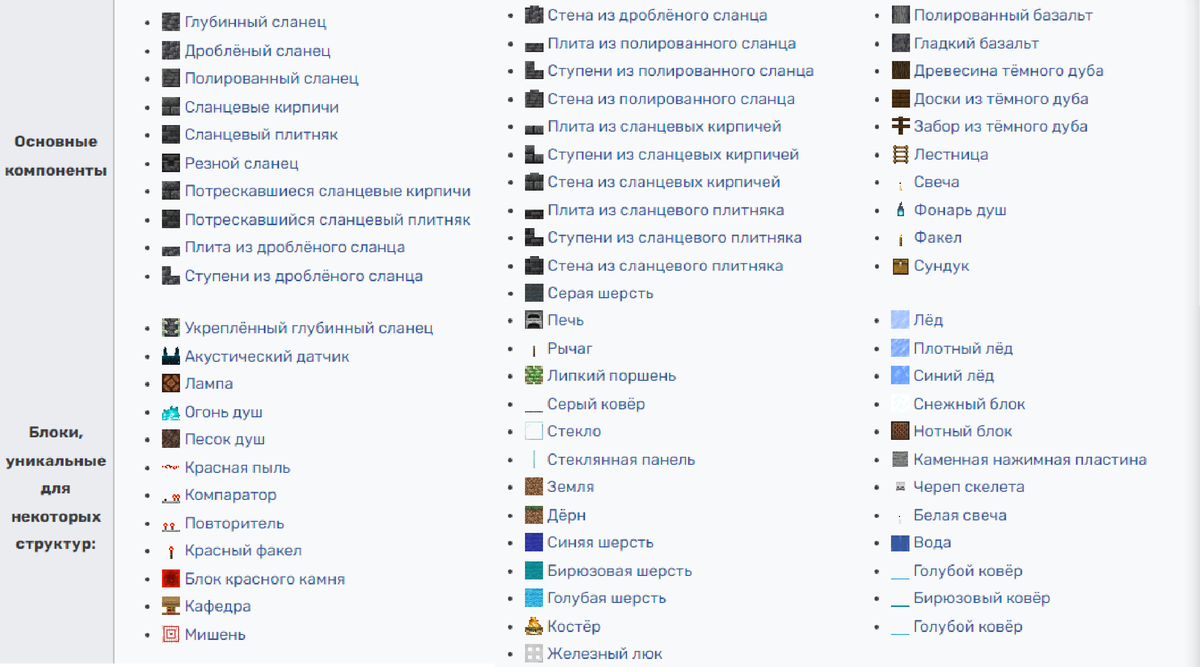
Task: Click the Железный люк trapdoor icon
Action: (x=533, y=654)
